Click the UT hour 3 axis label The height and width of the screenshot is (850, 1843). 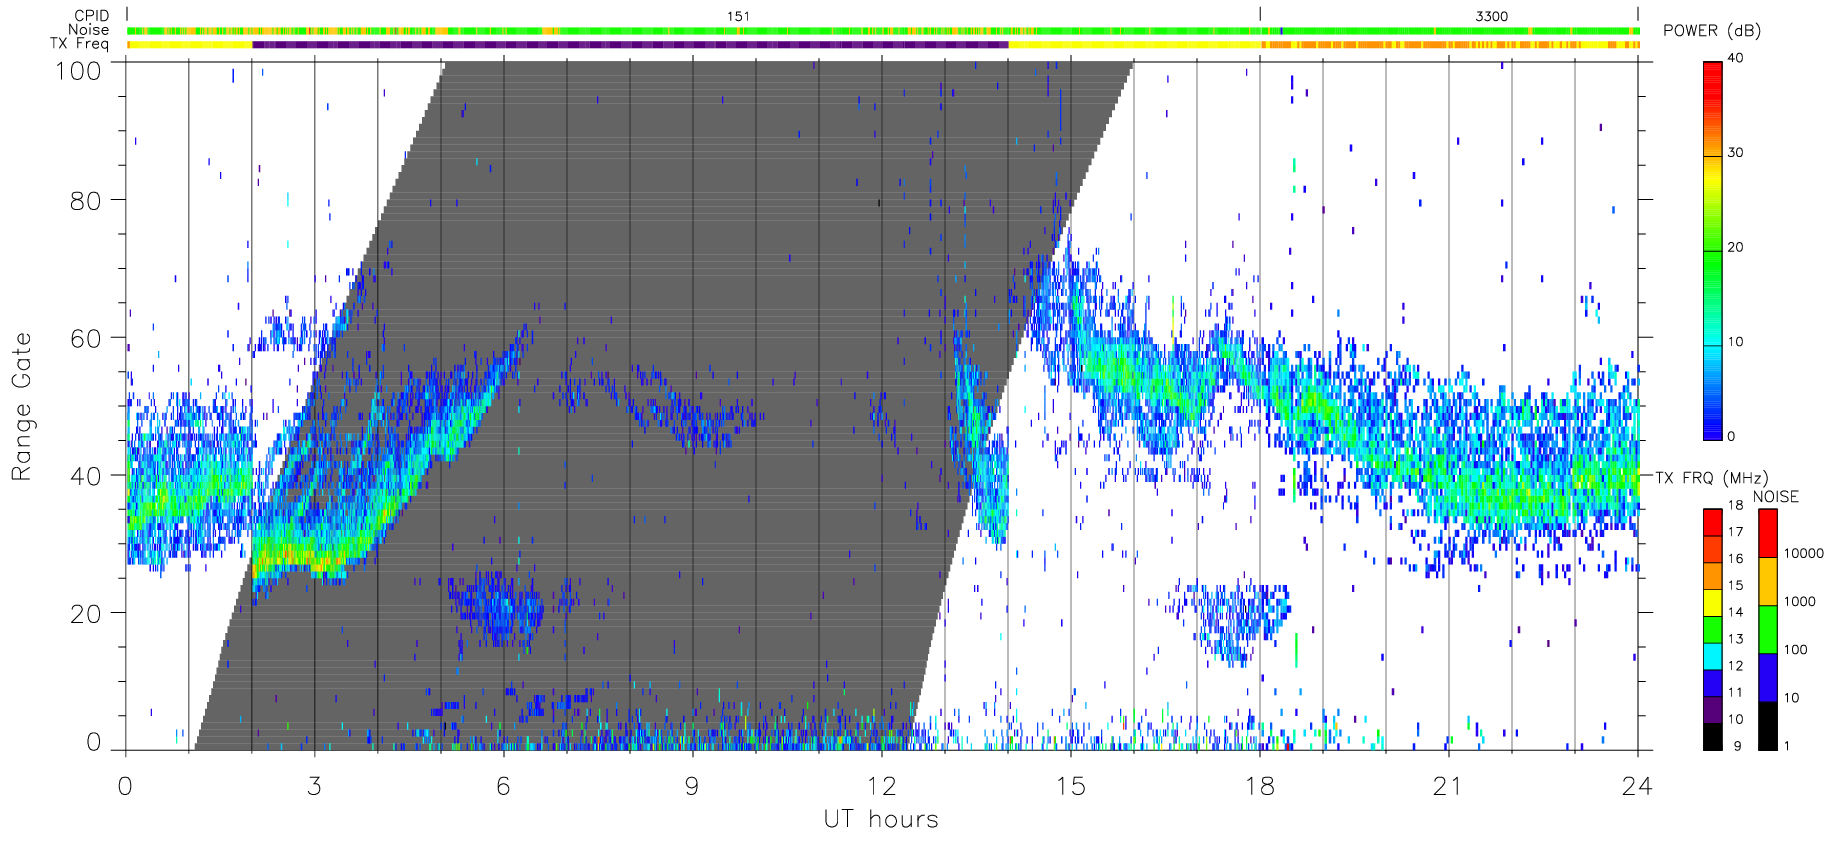[x=315, y=786]
